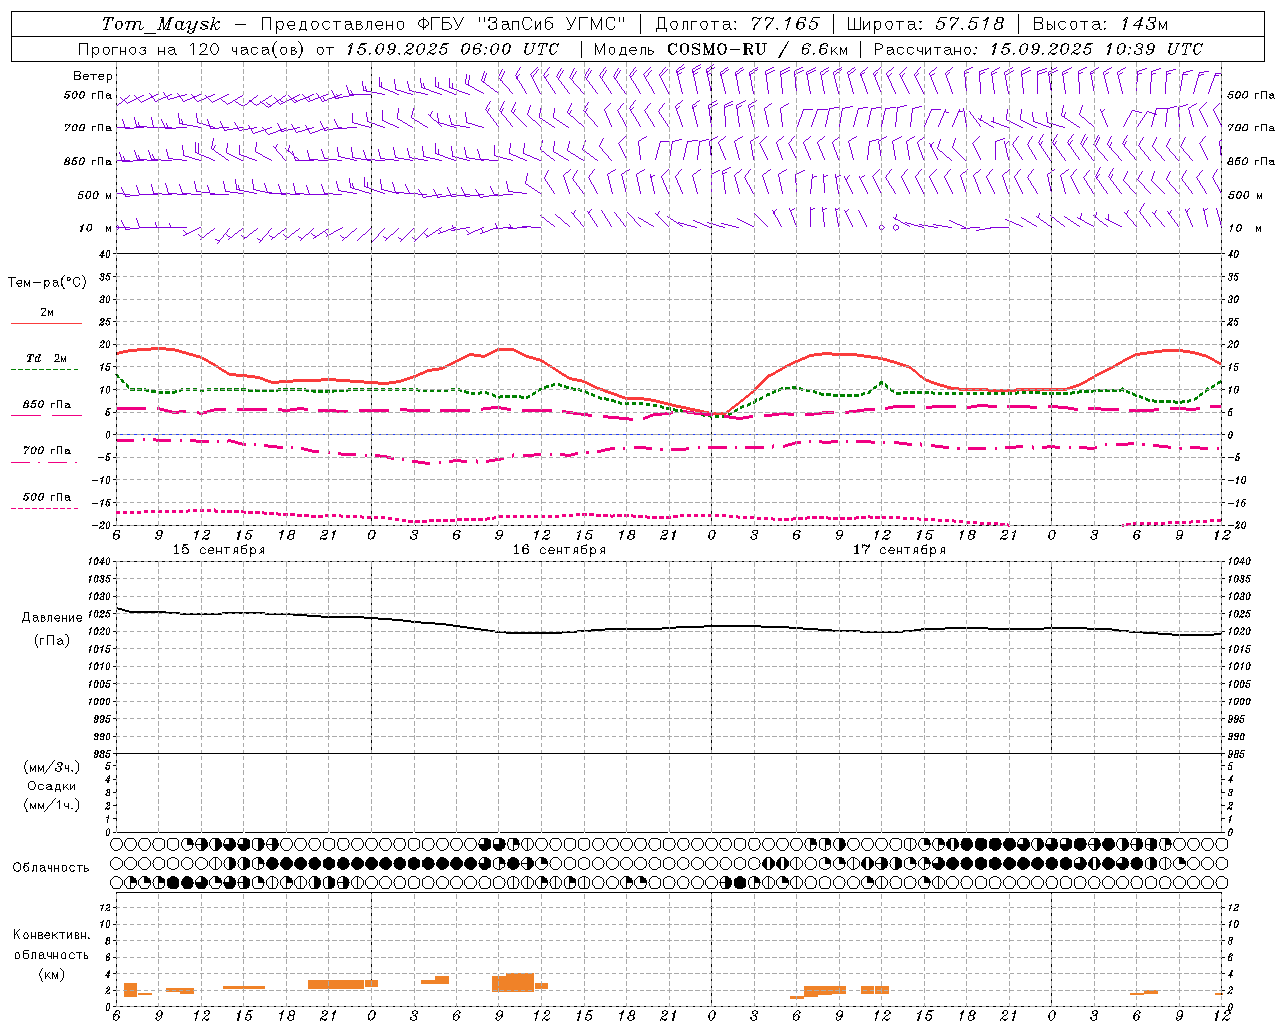Click the Осадки precipitation label

52,786
